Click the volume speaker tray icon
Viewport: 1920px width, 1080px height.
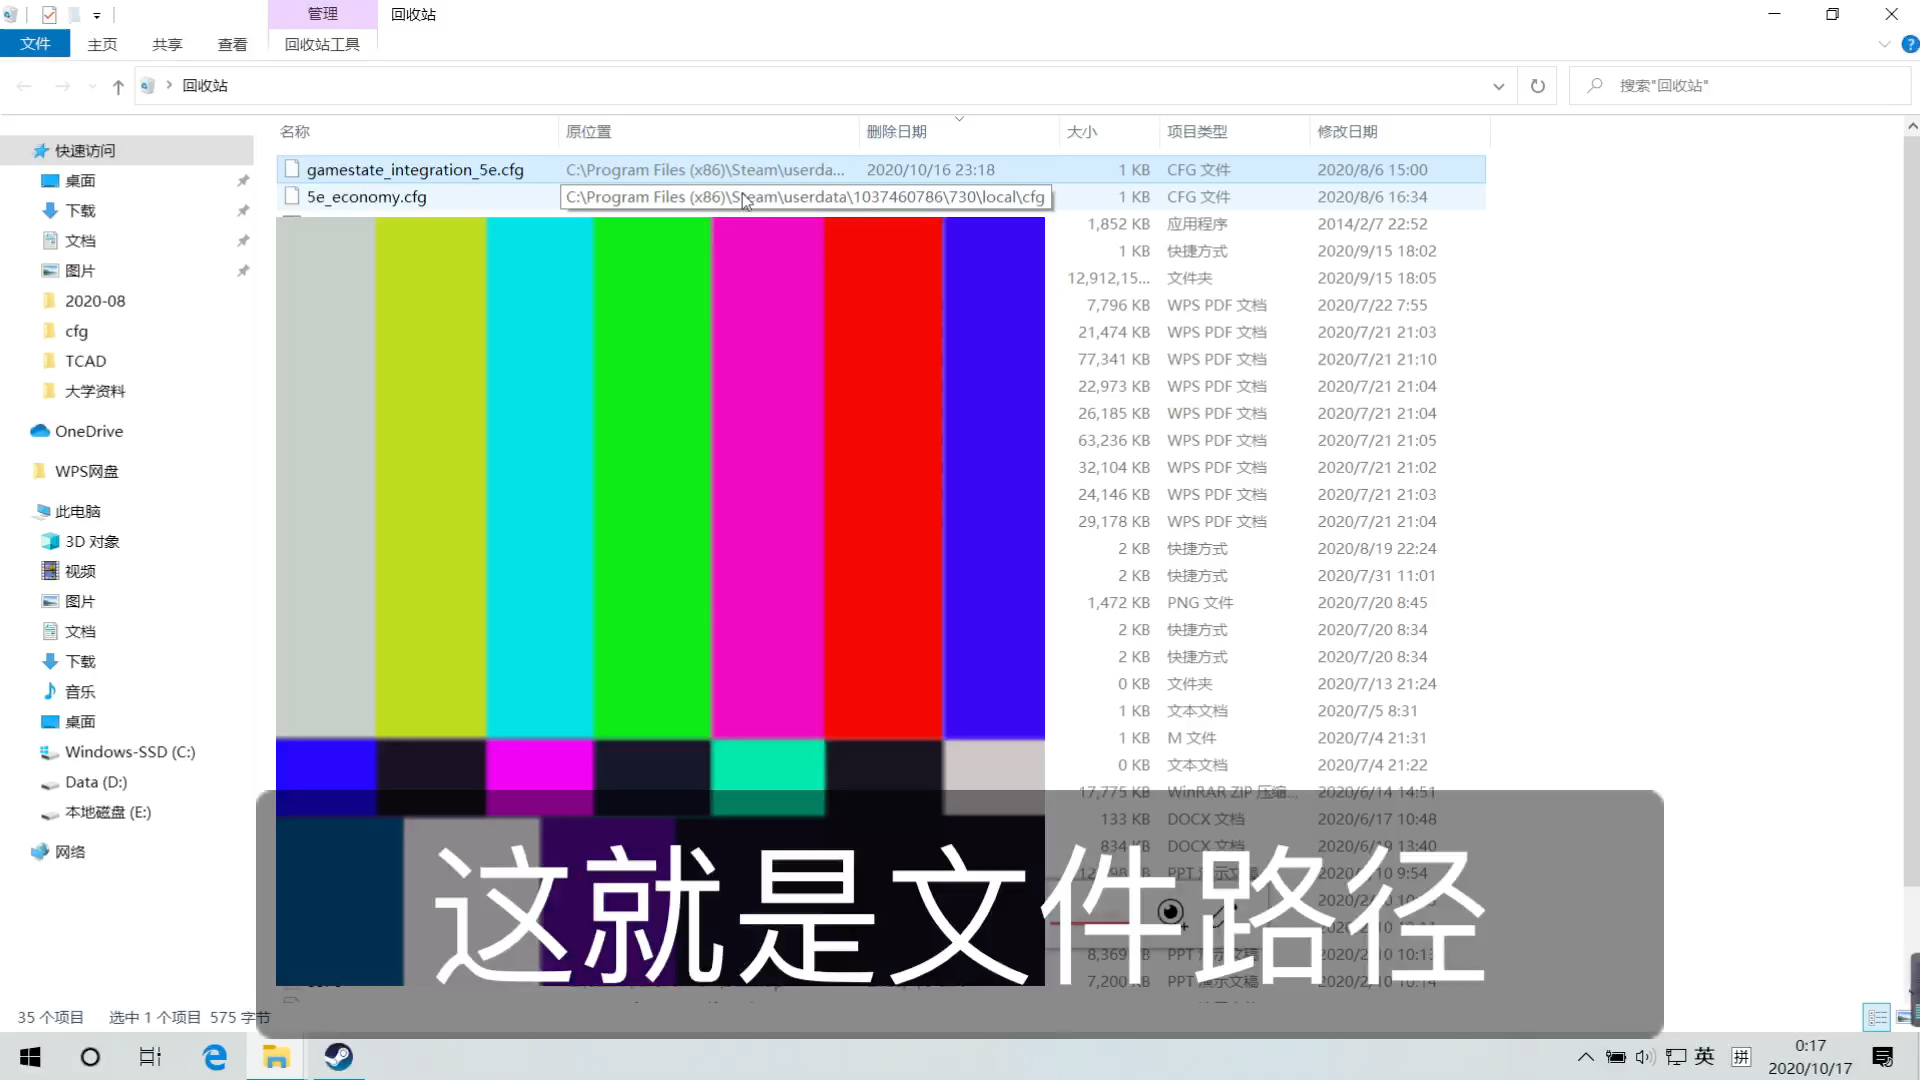coord(1645,1057)
